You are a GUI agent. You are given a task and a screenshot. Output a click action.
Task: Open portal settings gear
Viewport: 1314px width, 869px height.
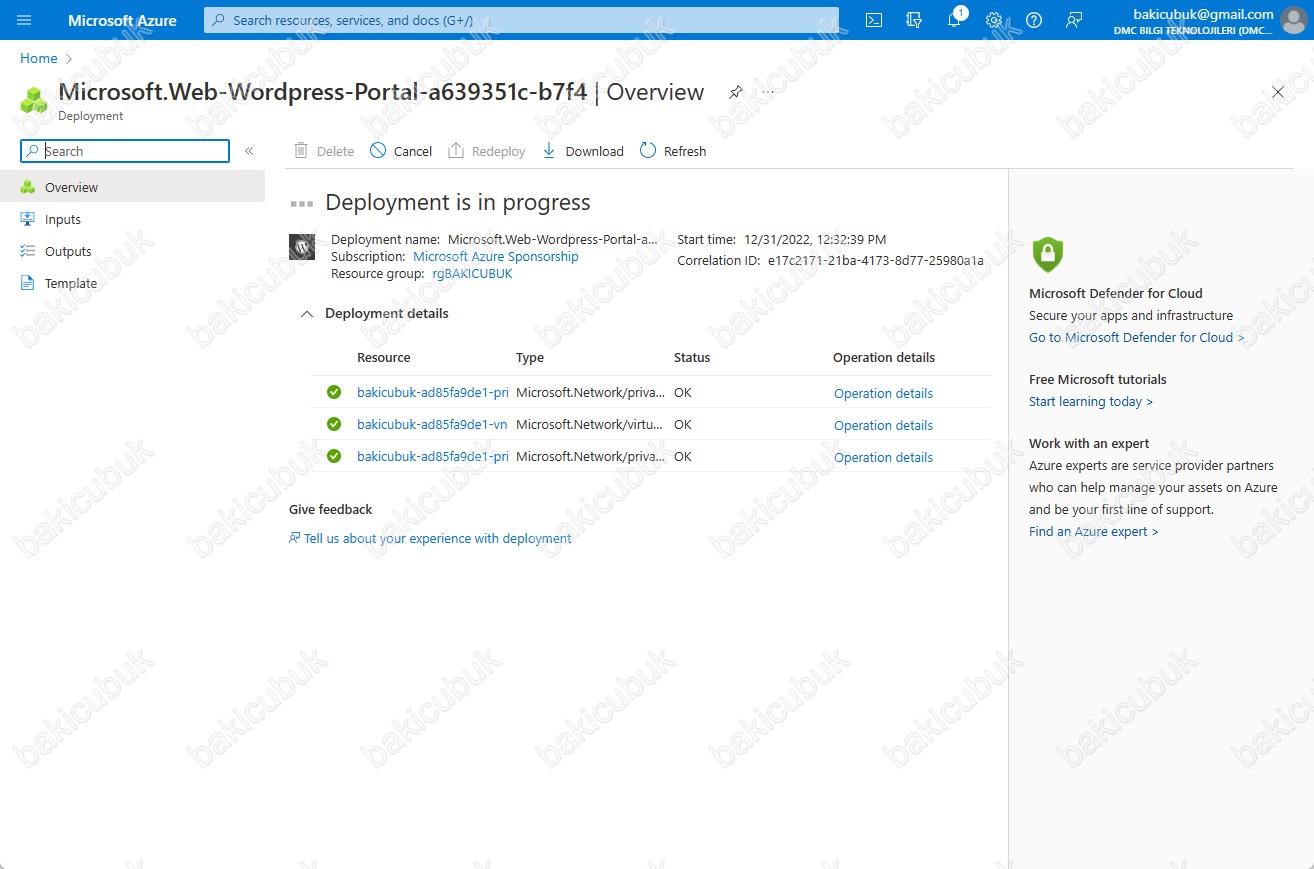pos(994,20)
